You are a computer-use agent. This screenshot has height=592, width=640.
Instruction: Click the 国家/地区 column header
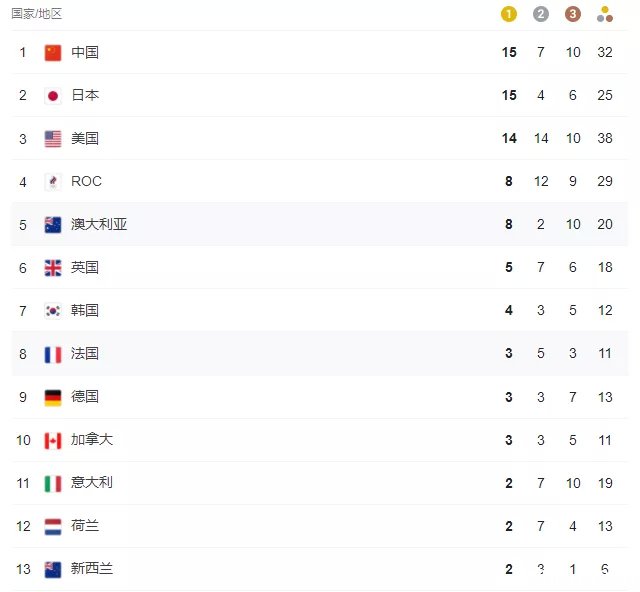pos(37,14)
